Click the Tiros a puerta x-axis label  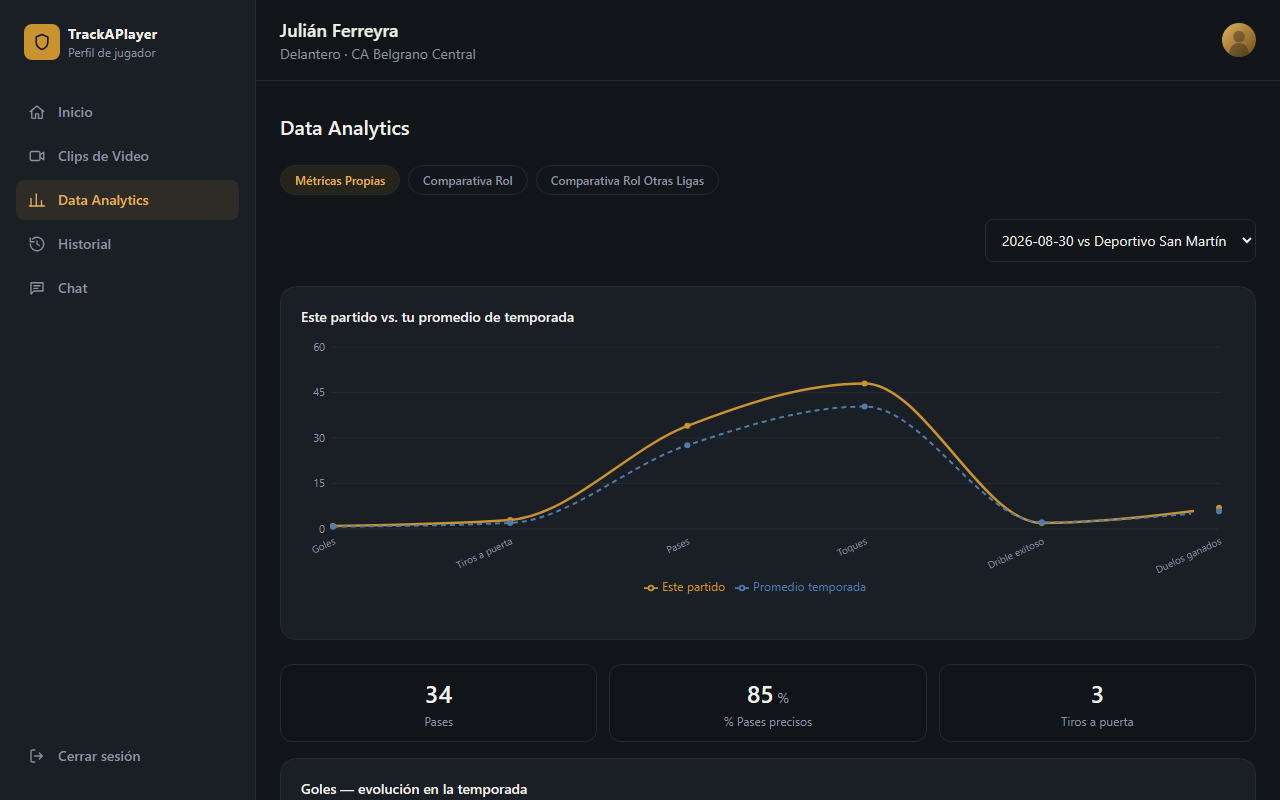pyautogui.click(x=485, y=553)
